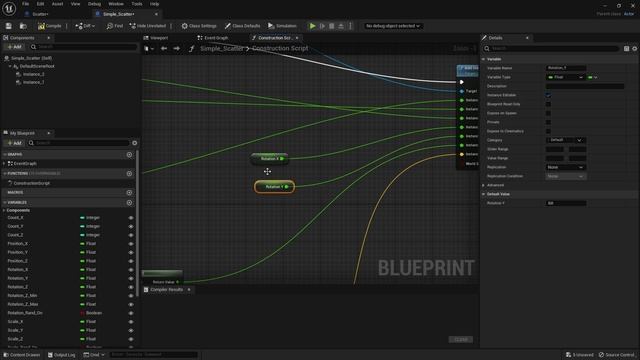640x360 pixels.
Task: Toggle Hide Unrelated nodes
Action: [148, 26]
